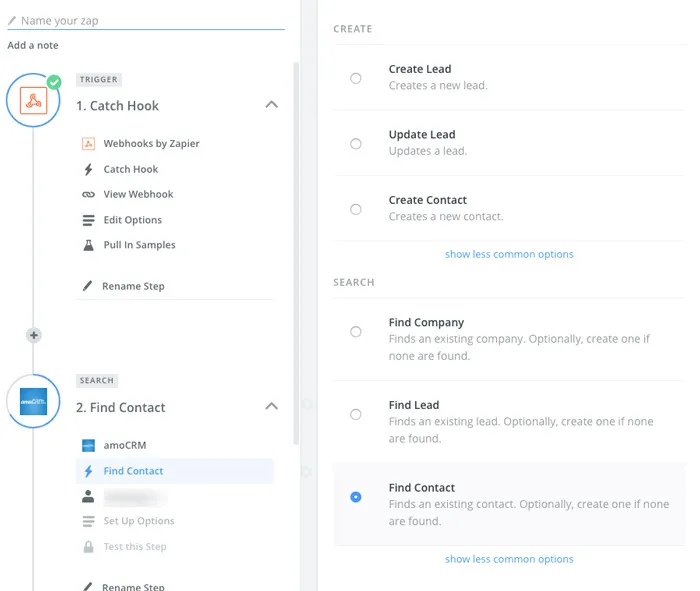The width and height of the screenshot is (700, 591).
Task: Collapse the Find Contact step chevron
Action: pos(271,406)
